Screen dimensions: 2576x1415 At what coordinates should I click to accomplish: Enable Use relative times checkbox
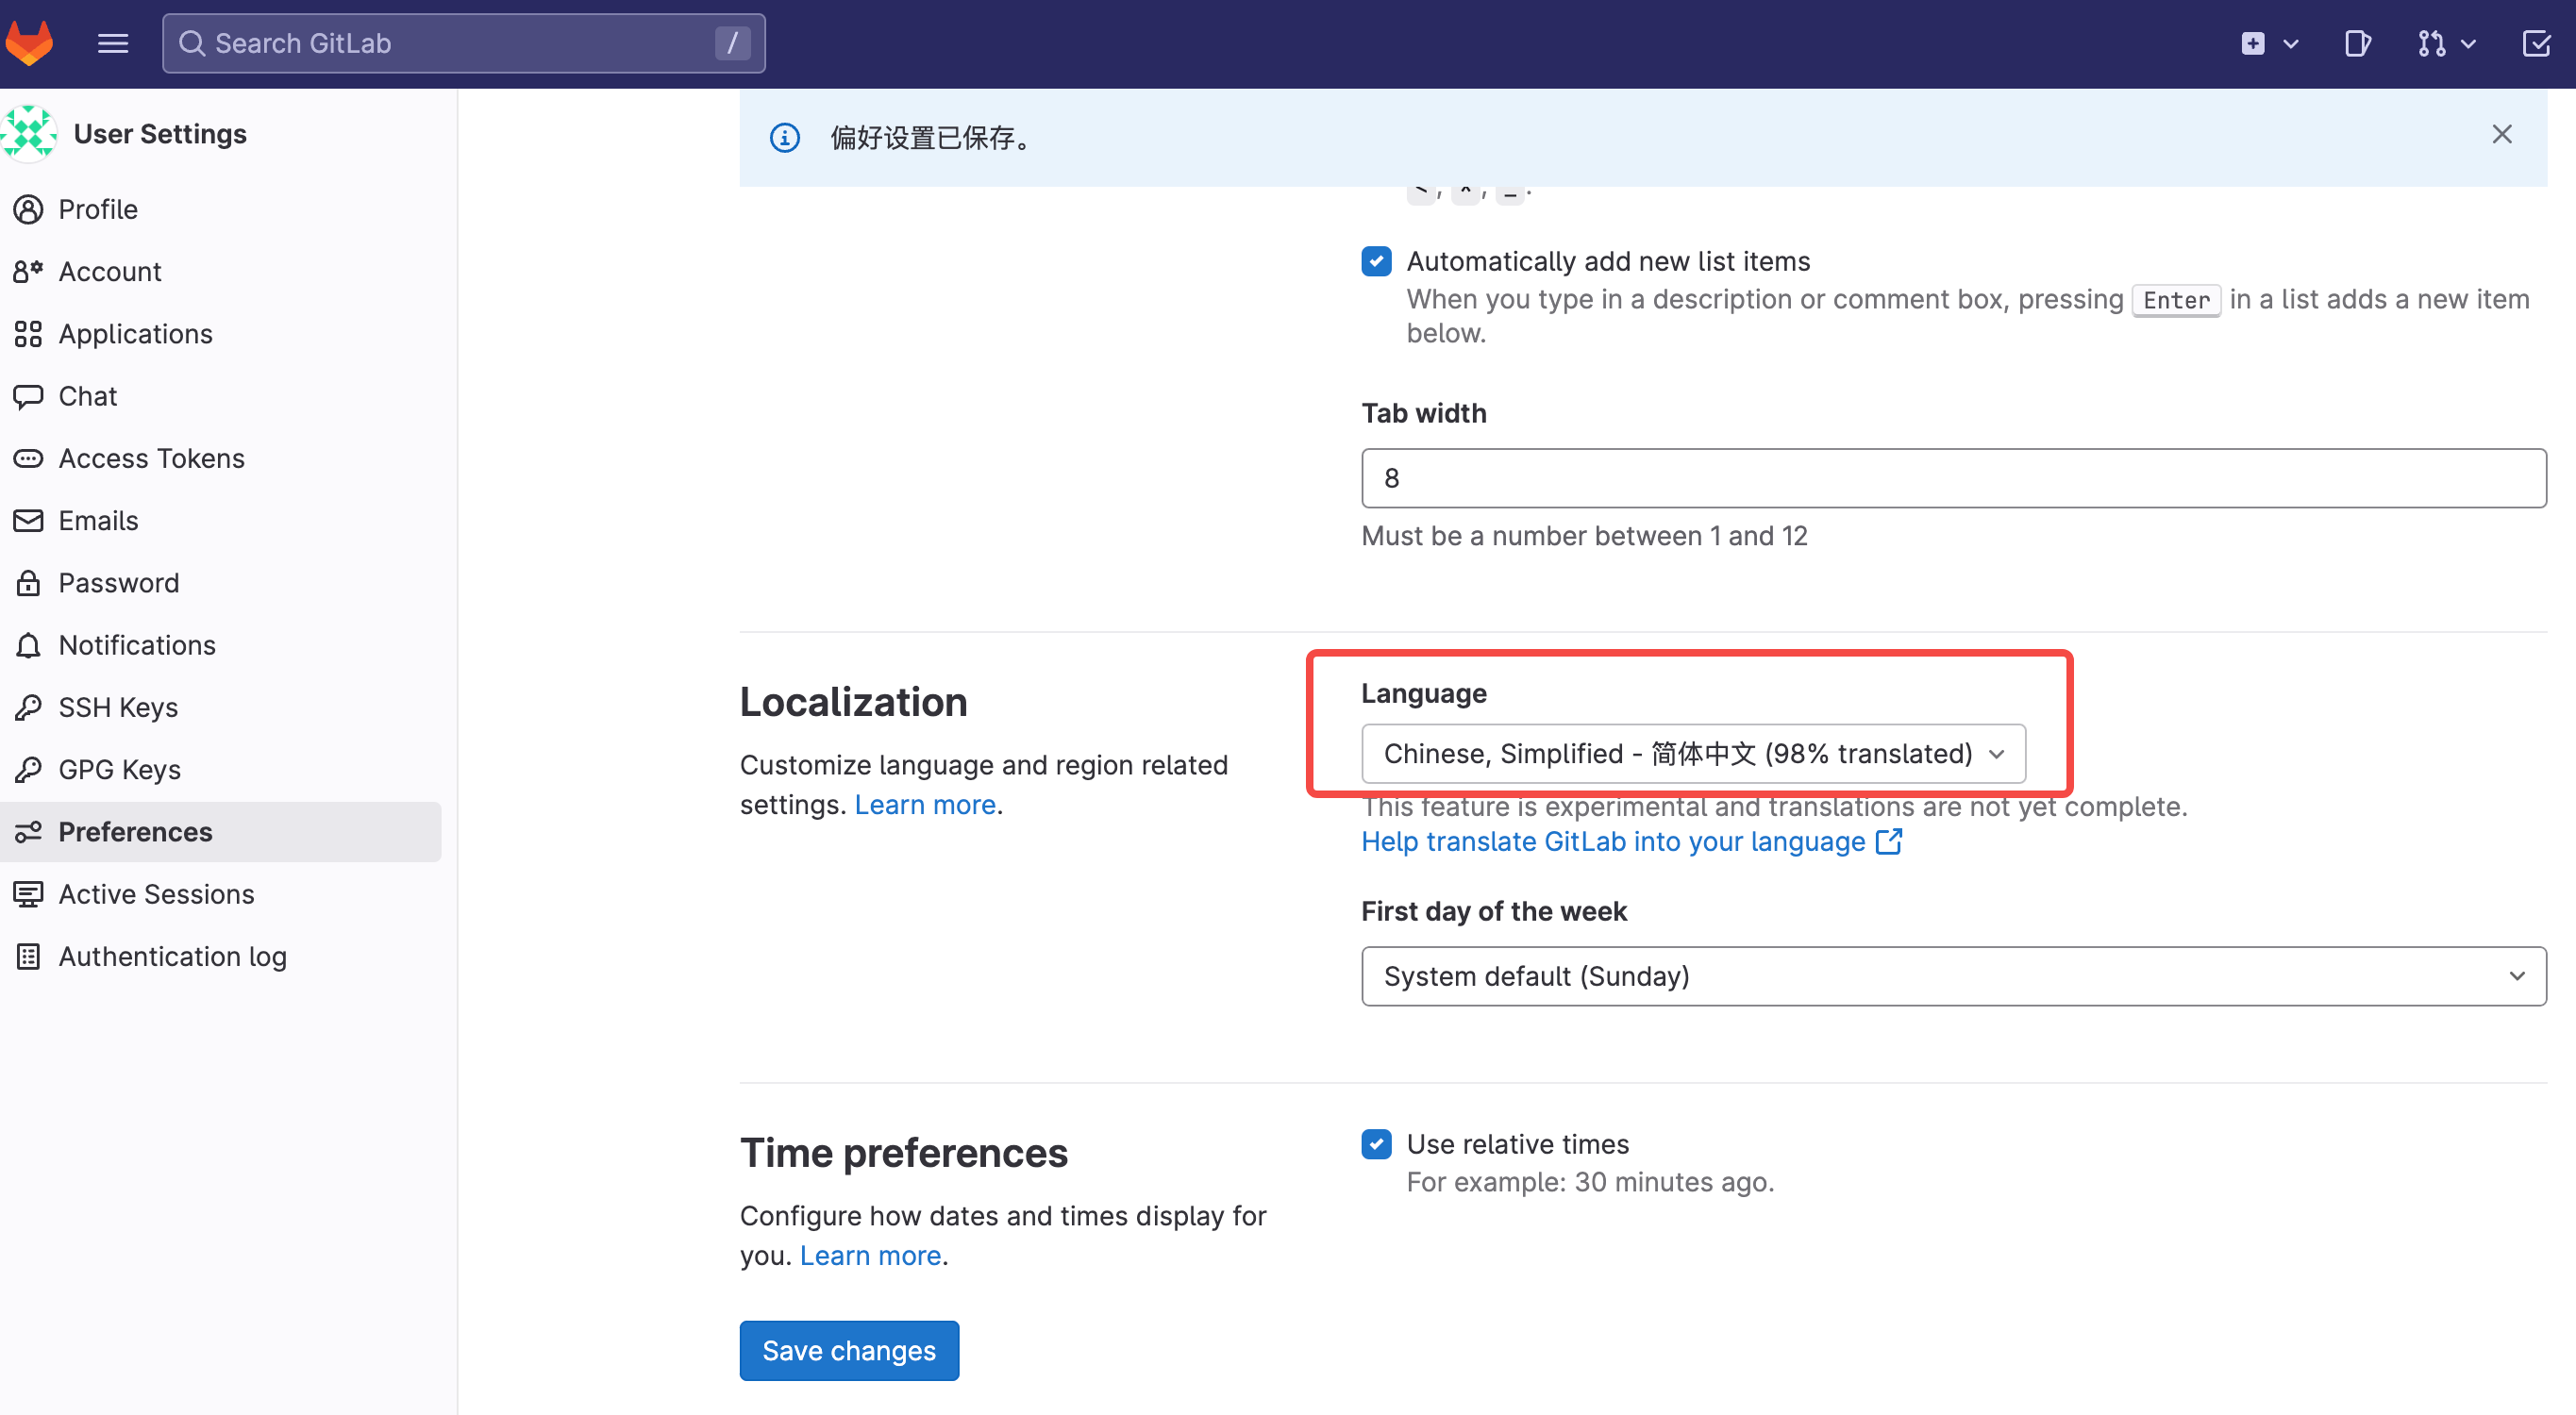1377,1143
